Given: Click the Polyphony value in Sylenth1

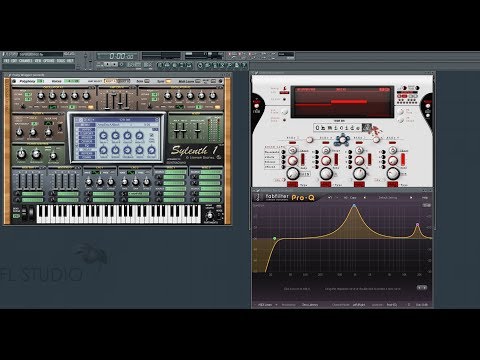Looking at the screenshot, I should pyautogui.click(x=40, y=81).
